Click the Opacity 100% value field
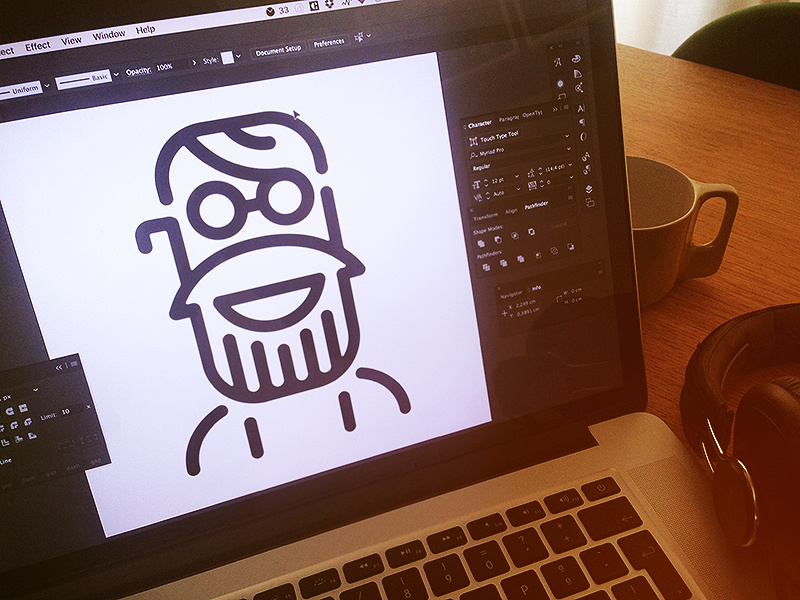800x600 pixels. [x=171, y=66]
